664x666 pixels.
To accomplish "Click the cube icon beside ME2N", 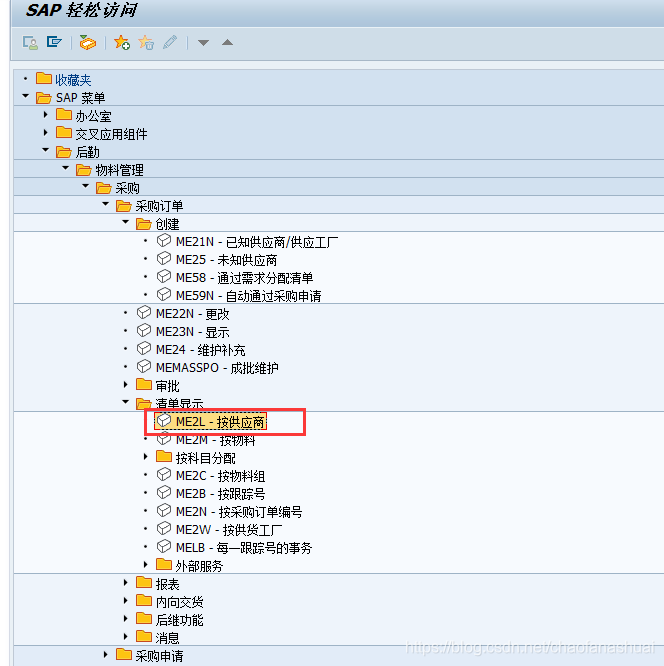I will (164, 511).
